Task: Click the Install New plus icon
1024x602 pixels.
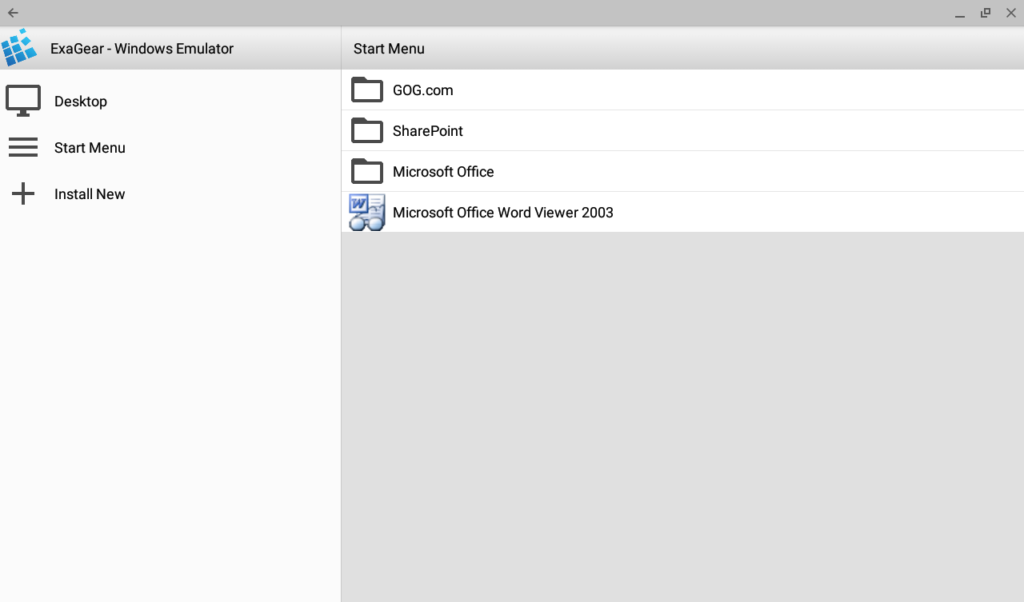Action: pos(23,193)
